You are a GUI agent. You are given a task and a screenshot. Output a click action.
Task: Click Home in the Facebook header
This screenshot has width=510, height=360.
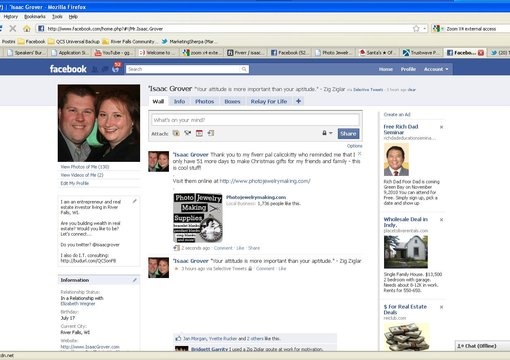[x=386, y=69]
